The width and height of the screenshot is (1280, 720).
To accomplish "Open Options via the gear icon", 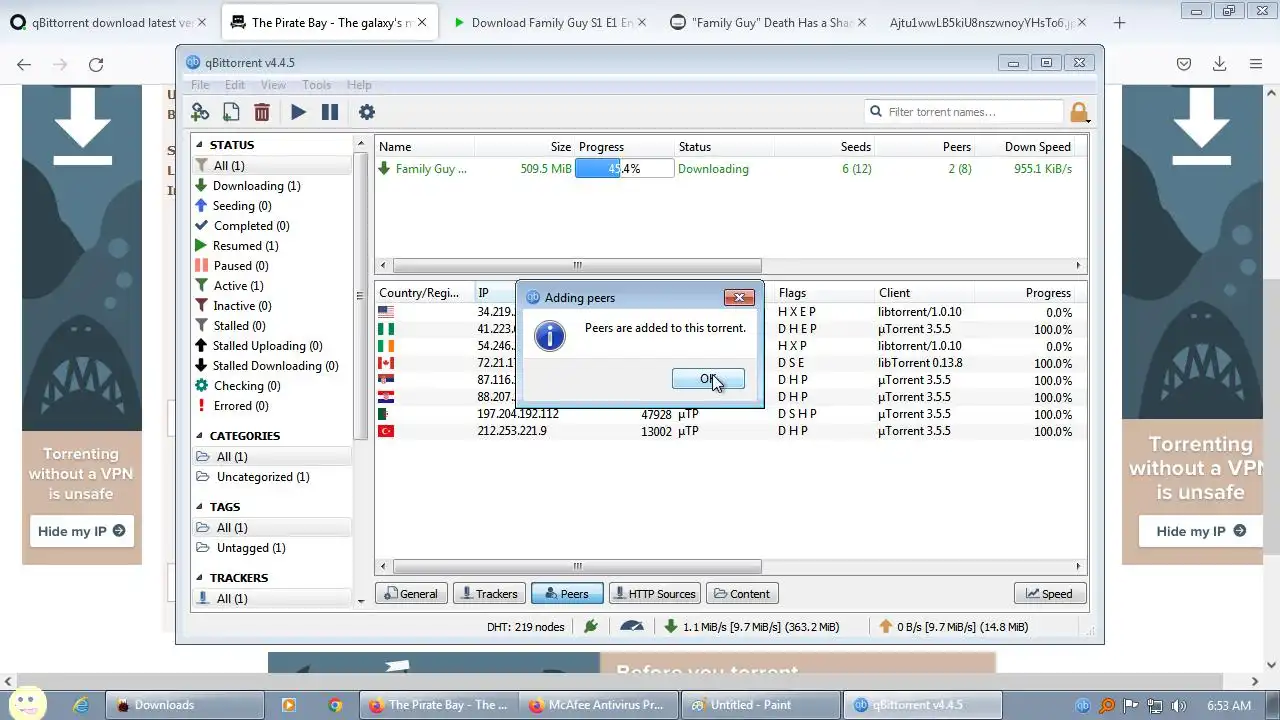I will (367, 112).
